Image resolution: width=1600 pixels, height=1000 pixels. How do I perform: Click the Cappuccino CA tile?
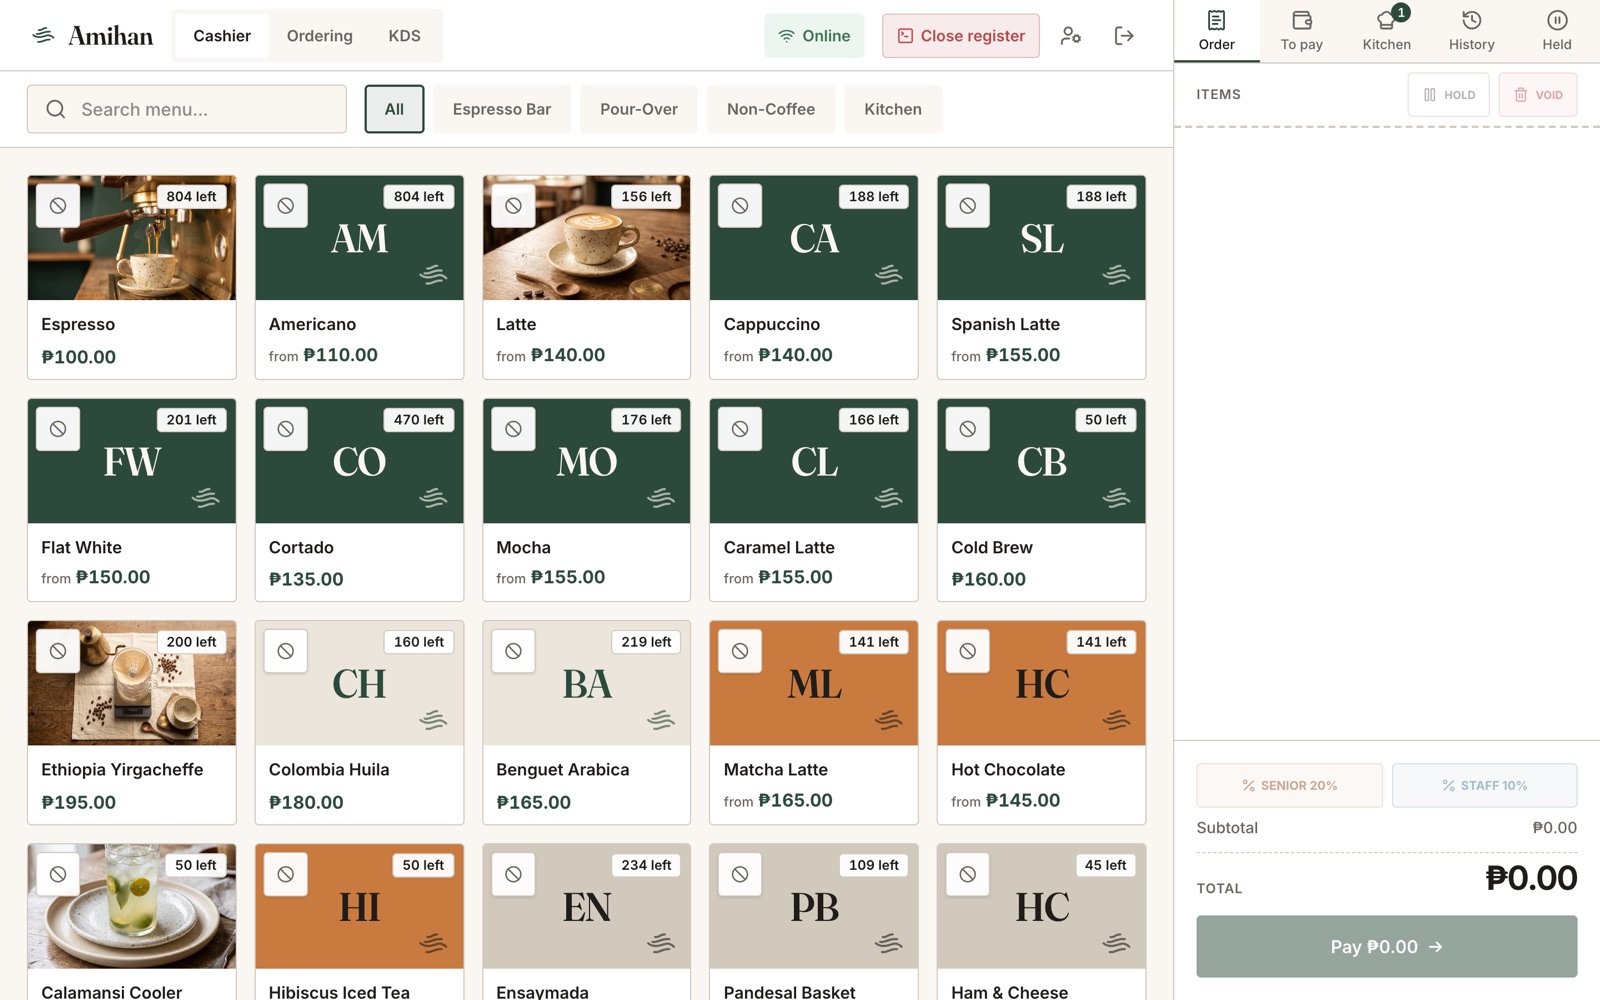pos(814,238)
